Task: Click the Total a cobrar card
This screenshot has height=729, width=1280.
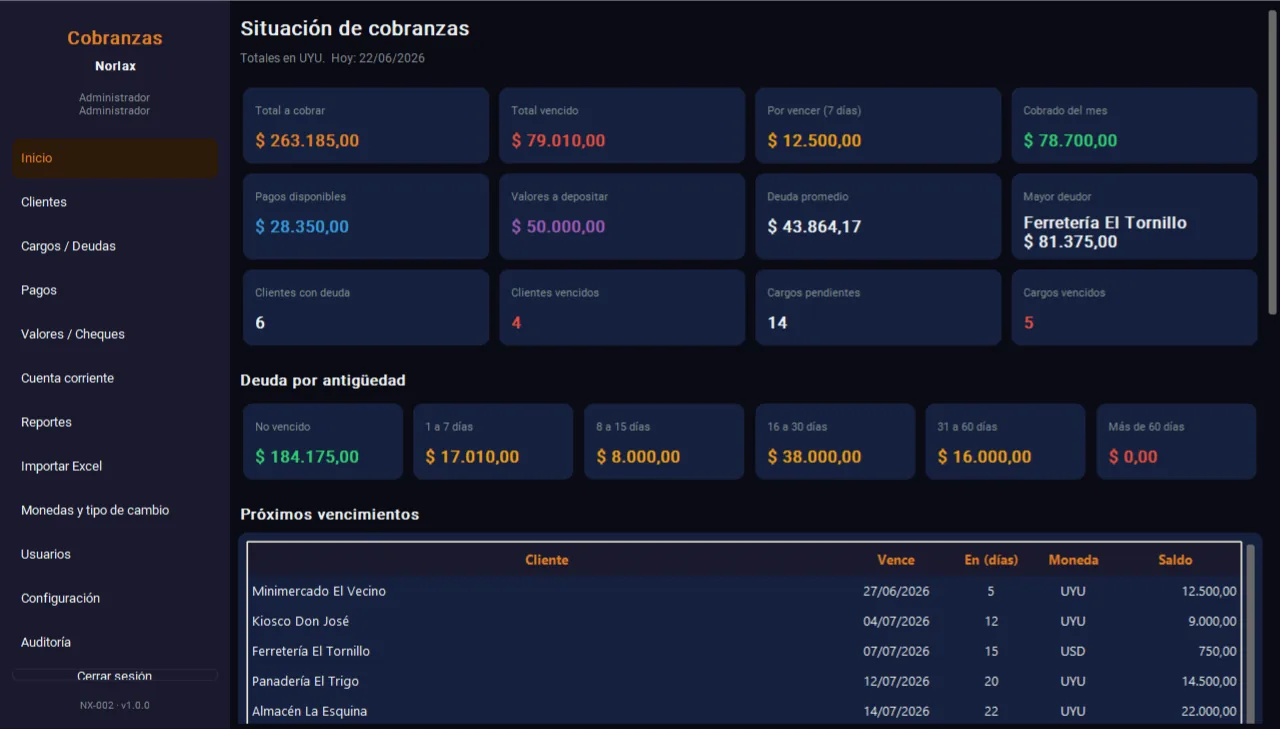Action: point(366,126)
